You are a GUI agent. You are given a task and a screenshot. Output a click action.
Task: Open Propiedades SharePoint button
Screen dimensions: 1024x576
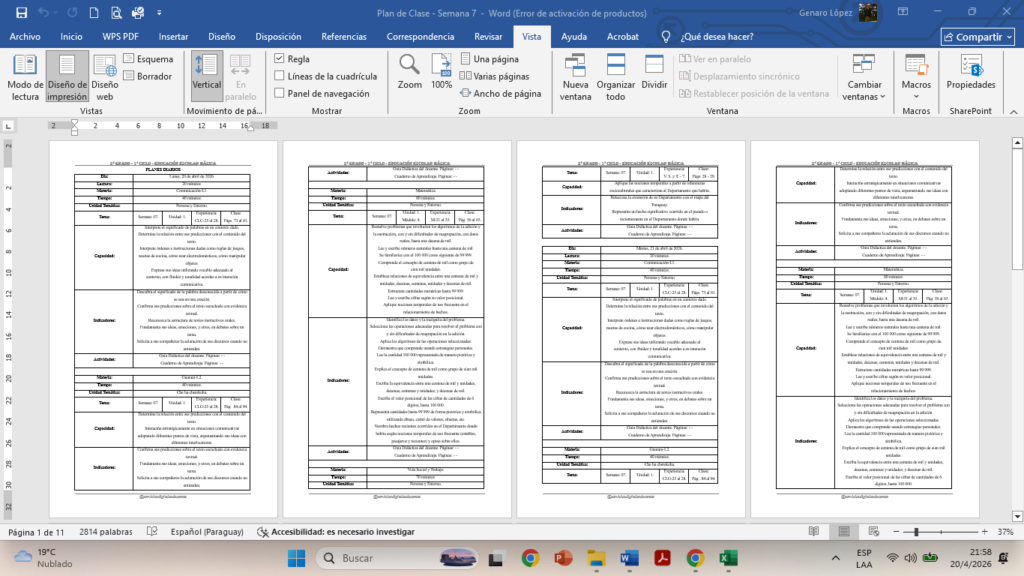pos(970,72)
